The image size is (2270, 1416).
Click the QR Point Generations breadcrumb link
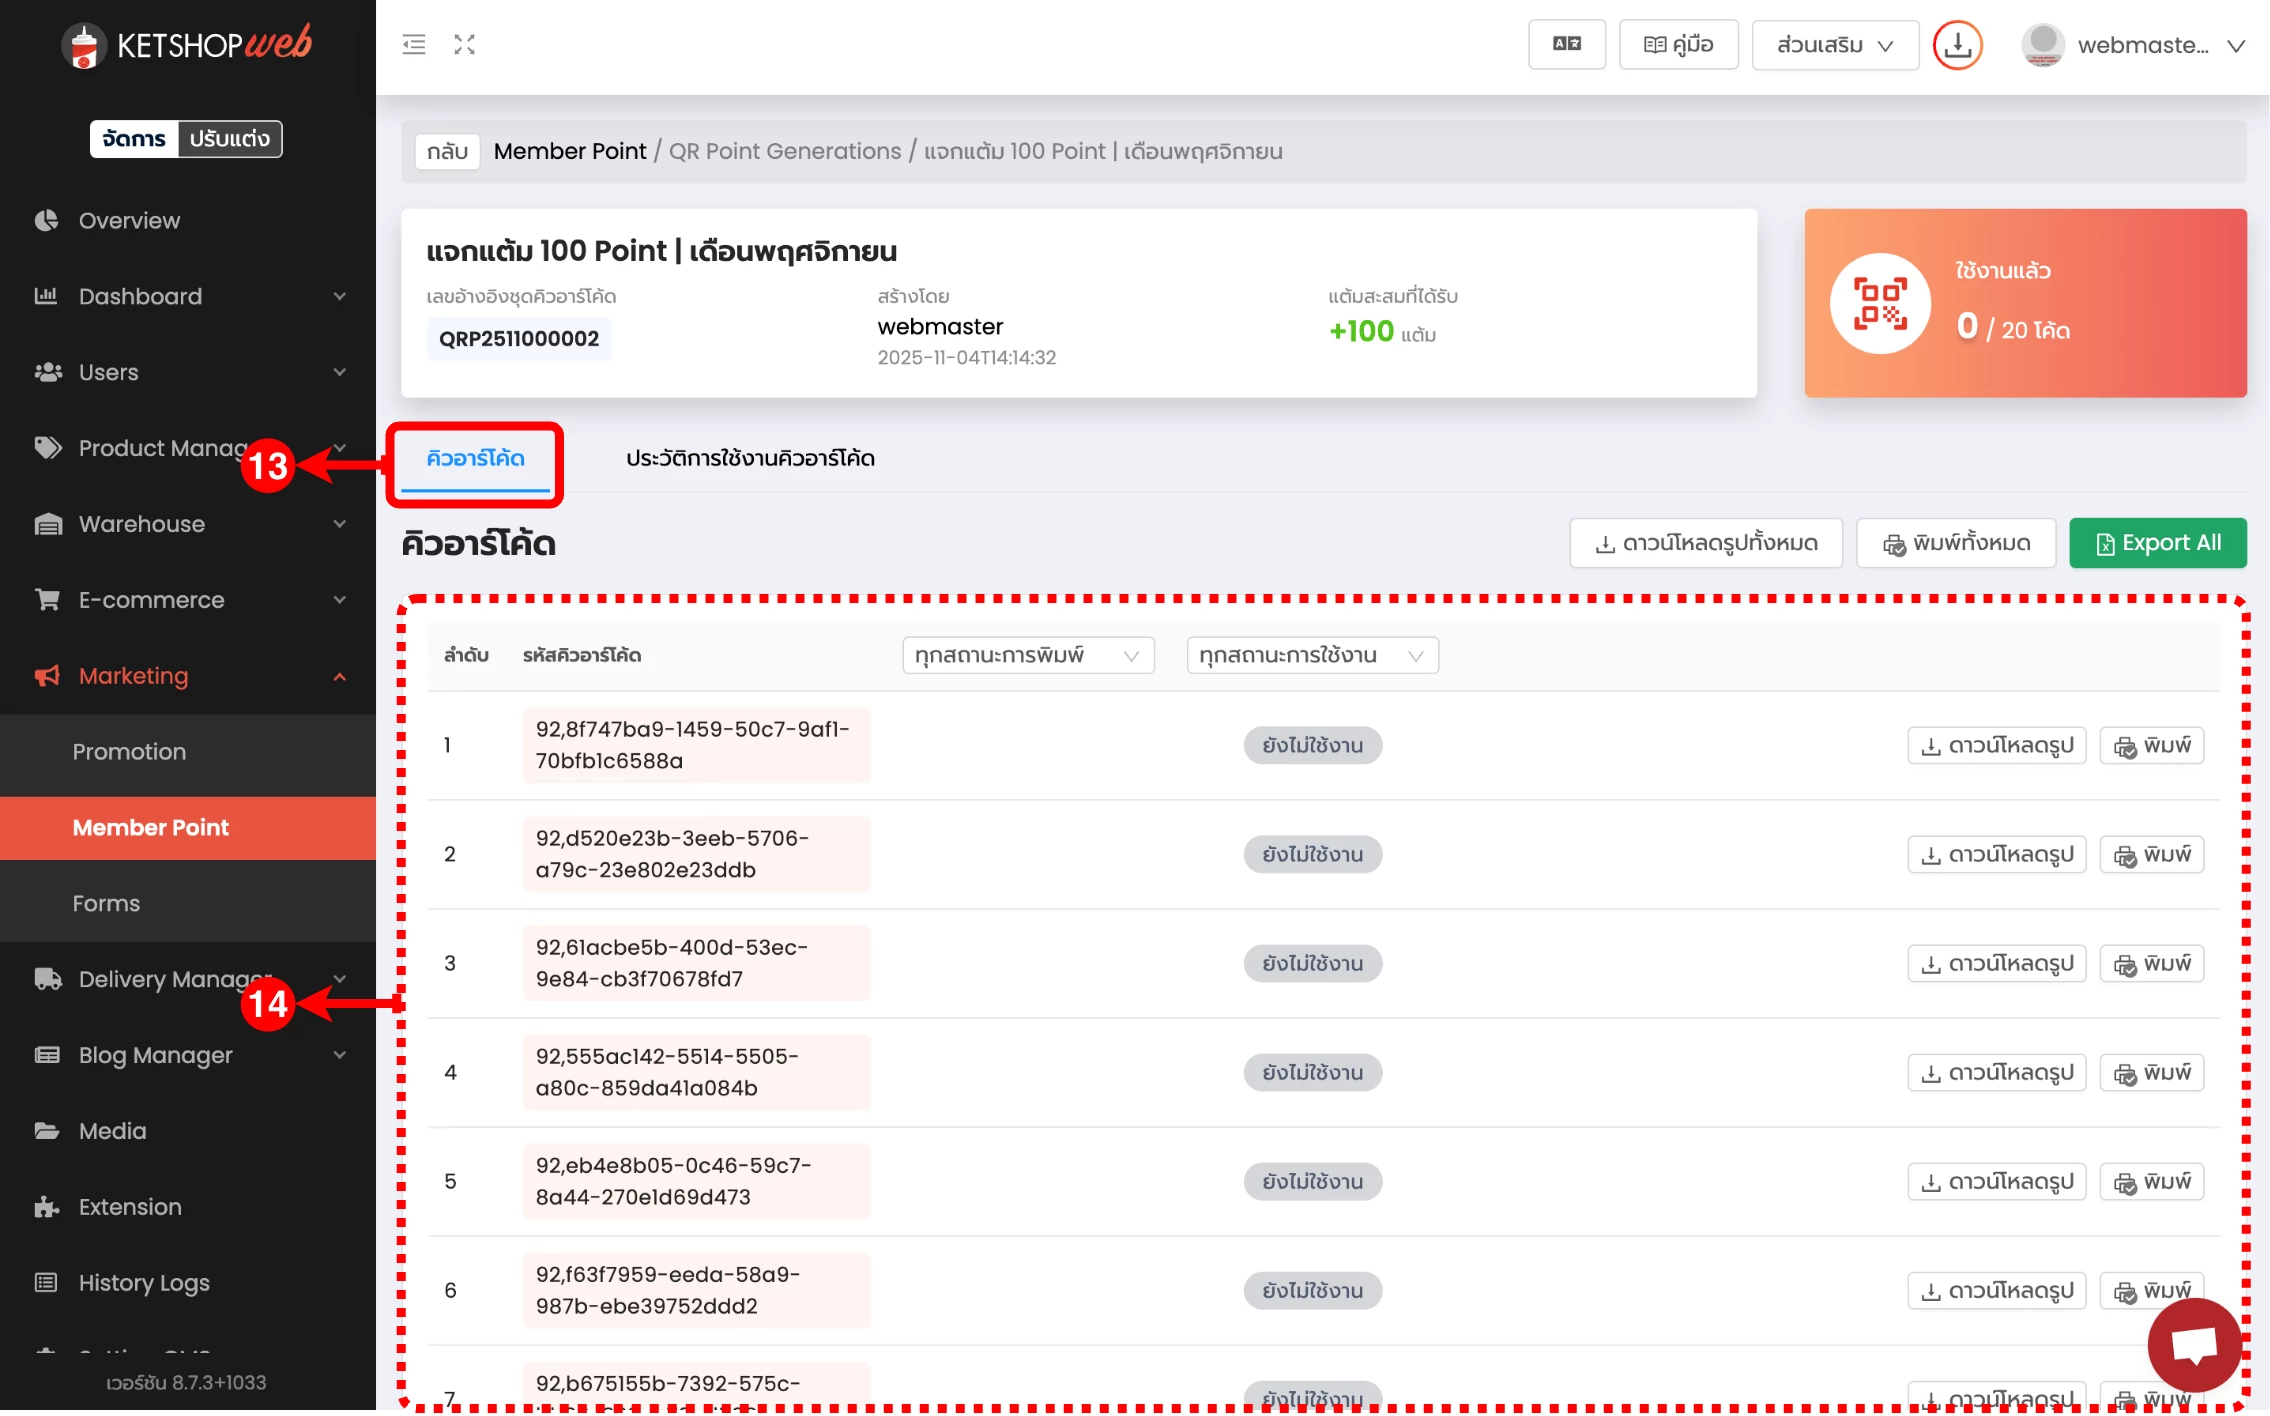click(784, 151)
